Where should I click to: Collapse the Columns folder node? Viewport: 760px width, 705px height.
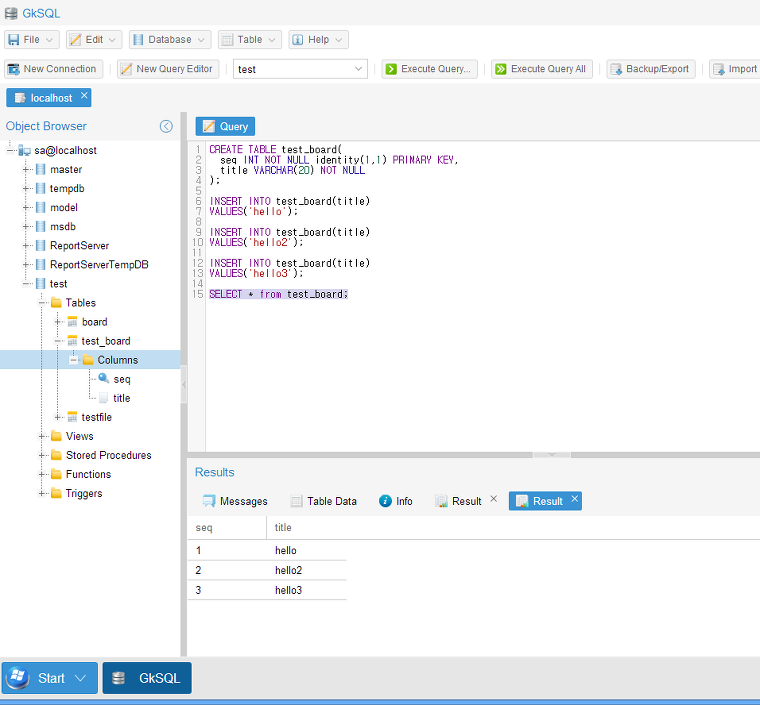[73, 360]
